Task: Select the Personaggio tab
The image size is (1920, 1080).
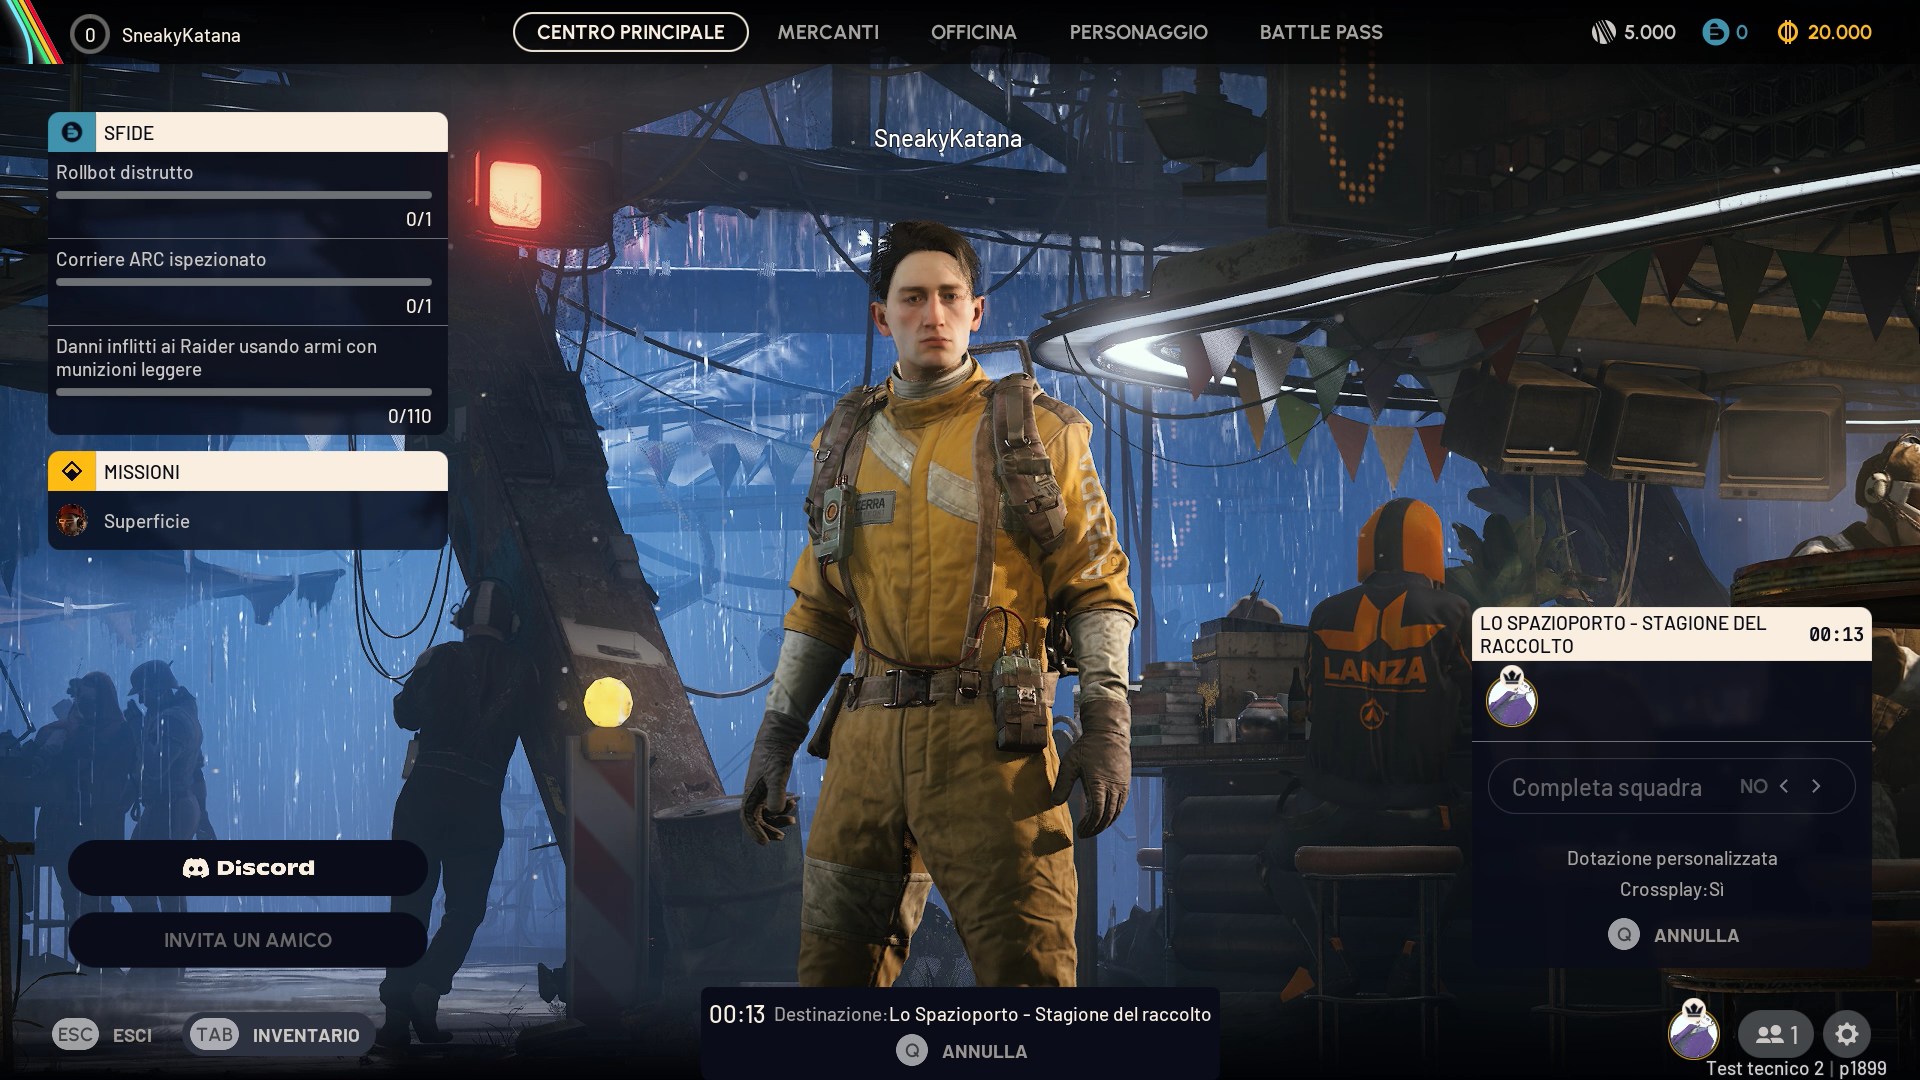Action: [x=1138, y=32]
